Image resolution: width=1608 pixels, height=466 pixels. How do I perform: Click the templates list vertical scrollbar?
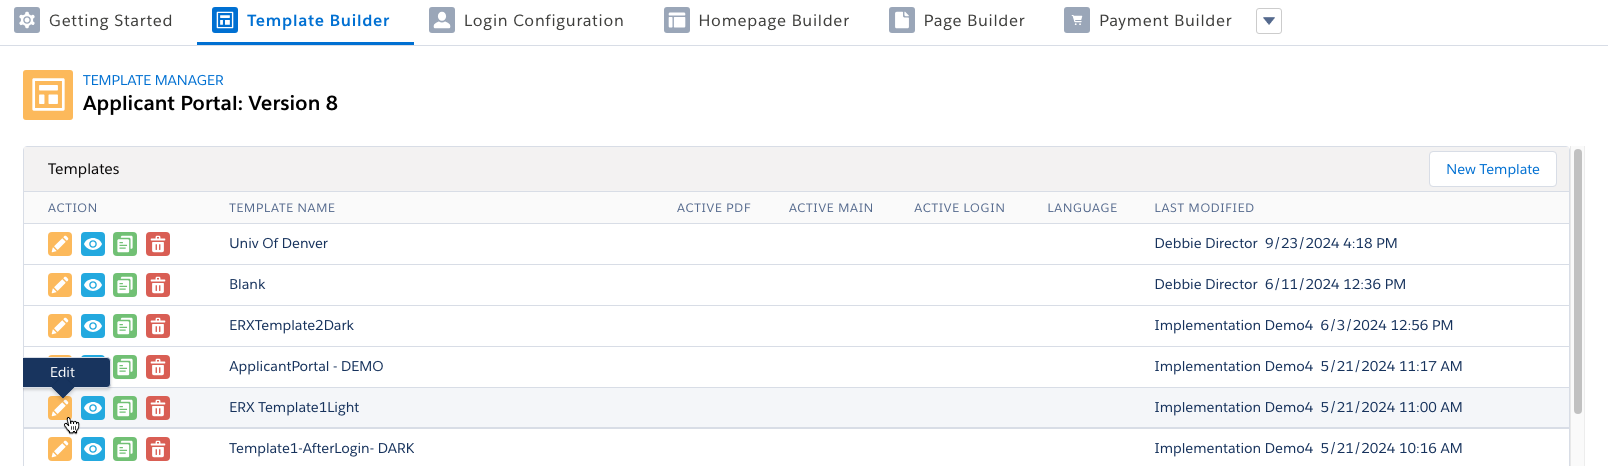pyautogui.click(x=1578, y=281)
